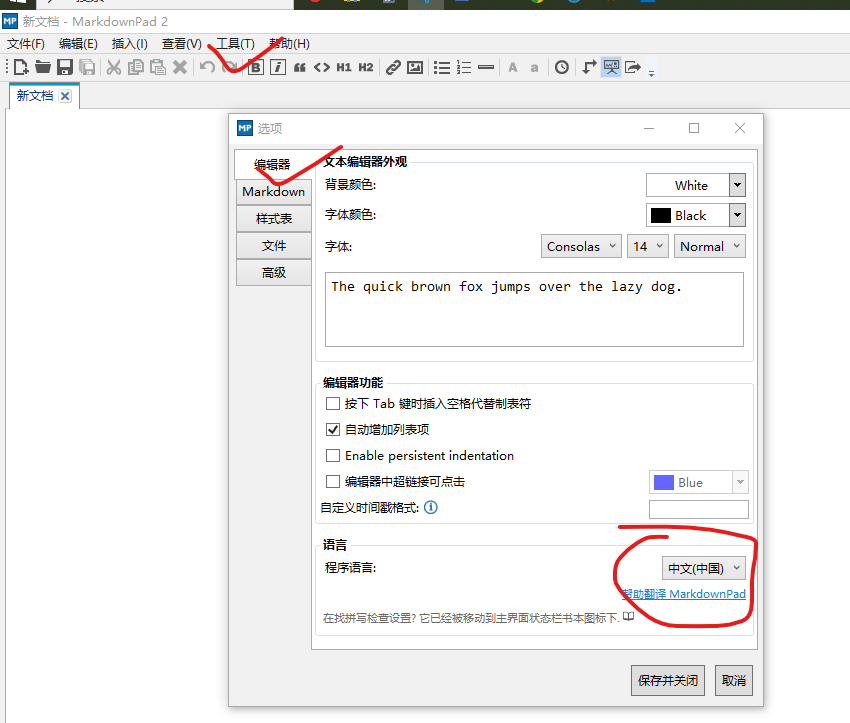Click the spell-check book icon
The image size is (850, 723).
coord(628,616)
